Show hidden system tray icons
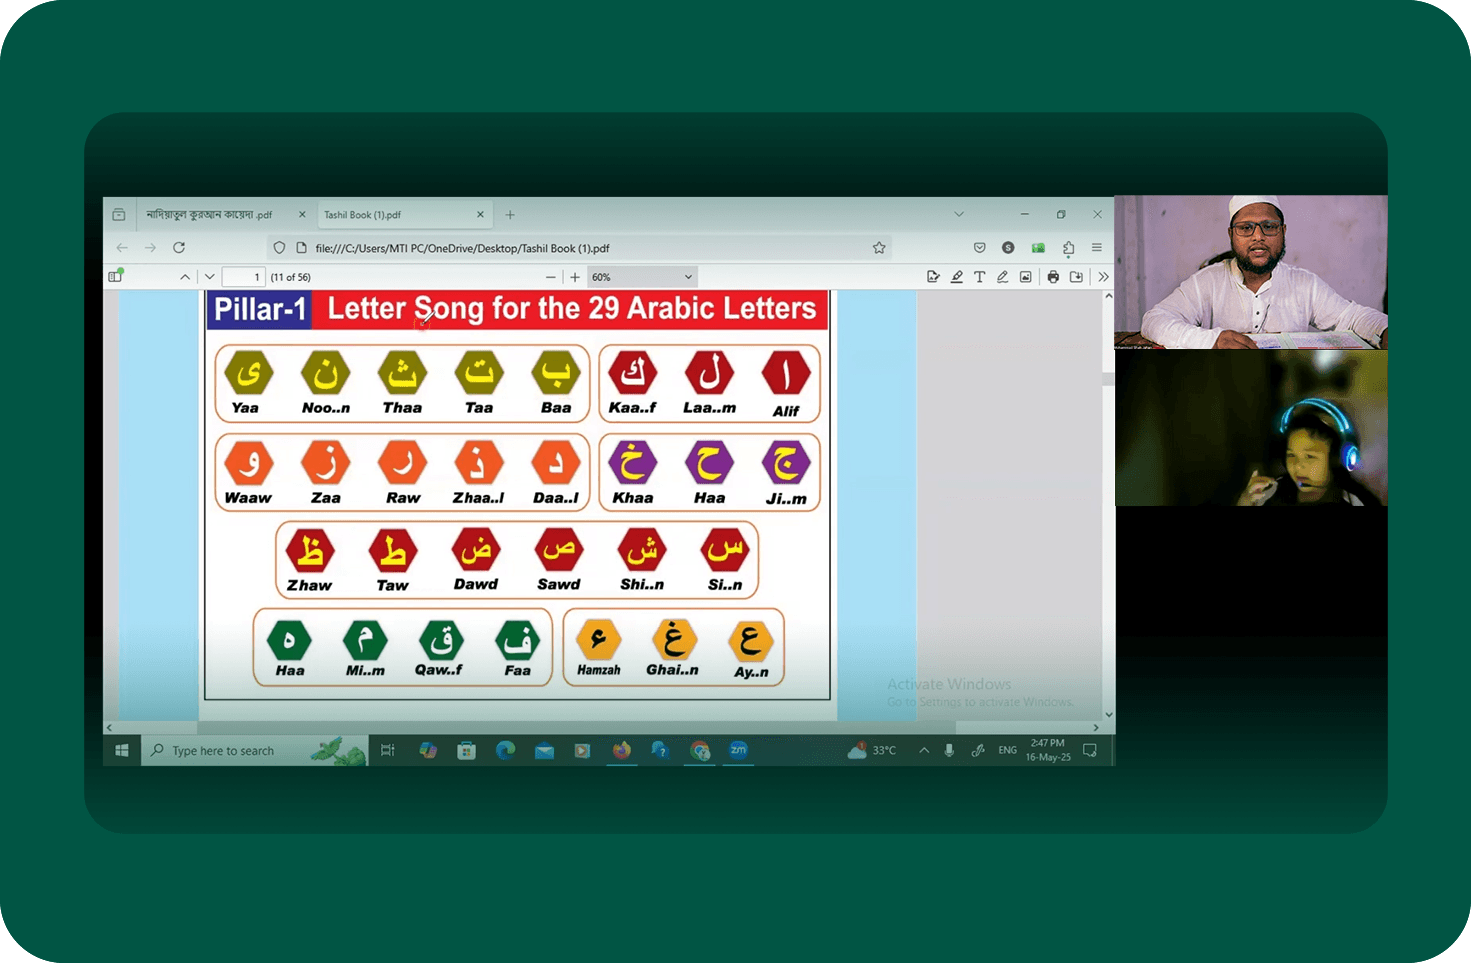 click(924, 751)
